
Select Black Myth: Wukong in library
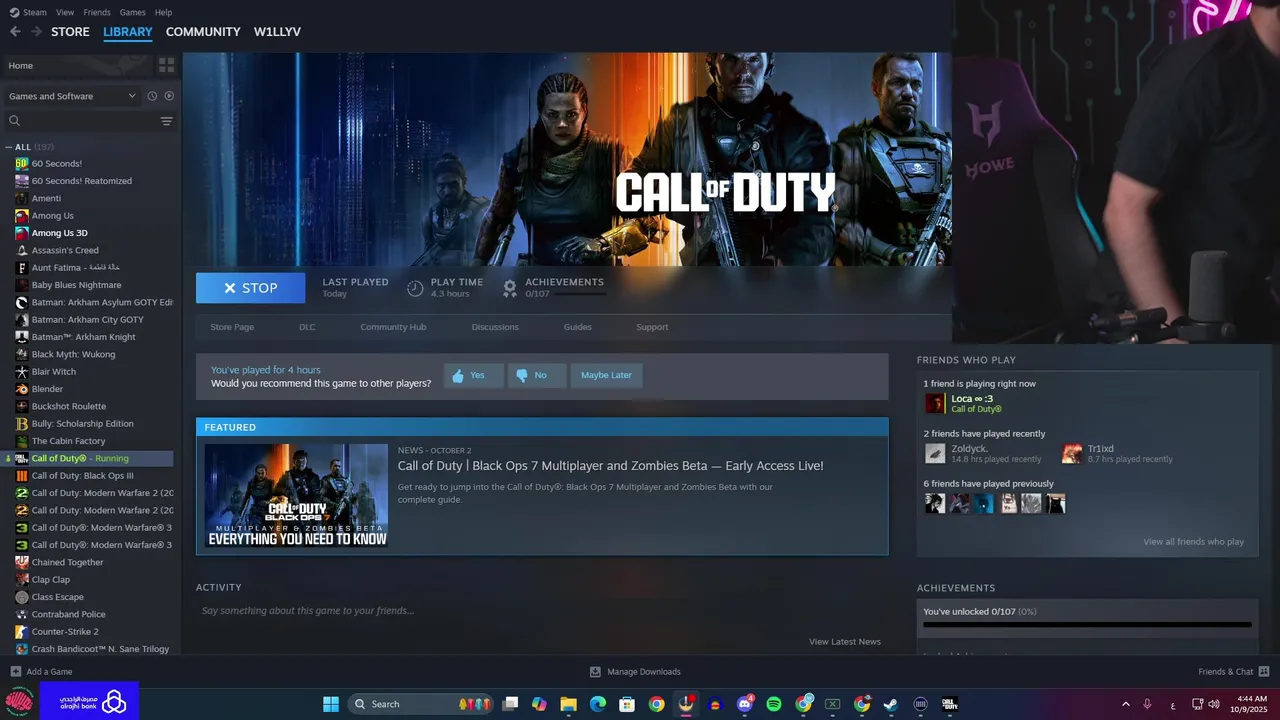click(73, 354)
